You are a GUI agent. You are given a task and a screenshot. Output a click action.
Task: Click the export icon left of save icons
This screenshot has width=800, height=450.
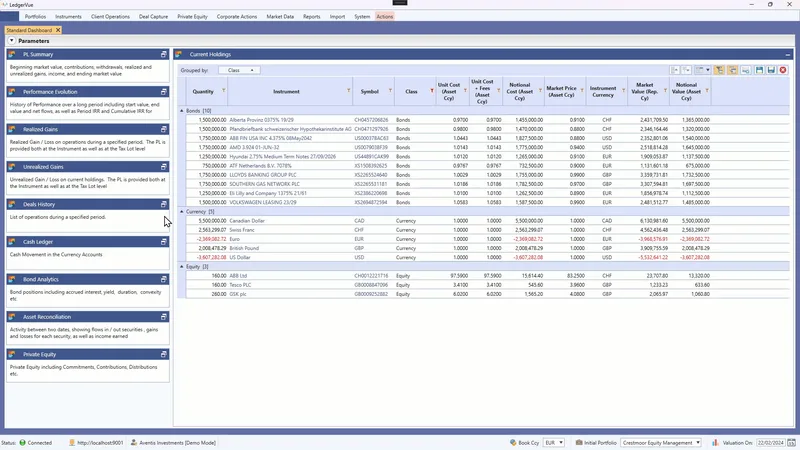coord(745,70)
